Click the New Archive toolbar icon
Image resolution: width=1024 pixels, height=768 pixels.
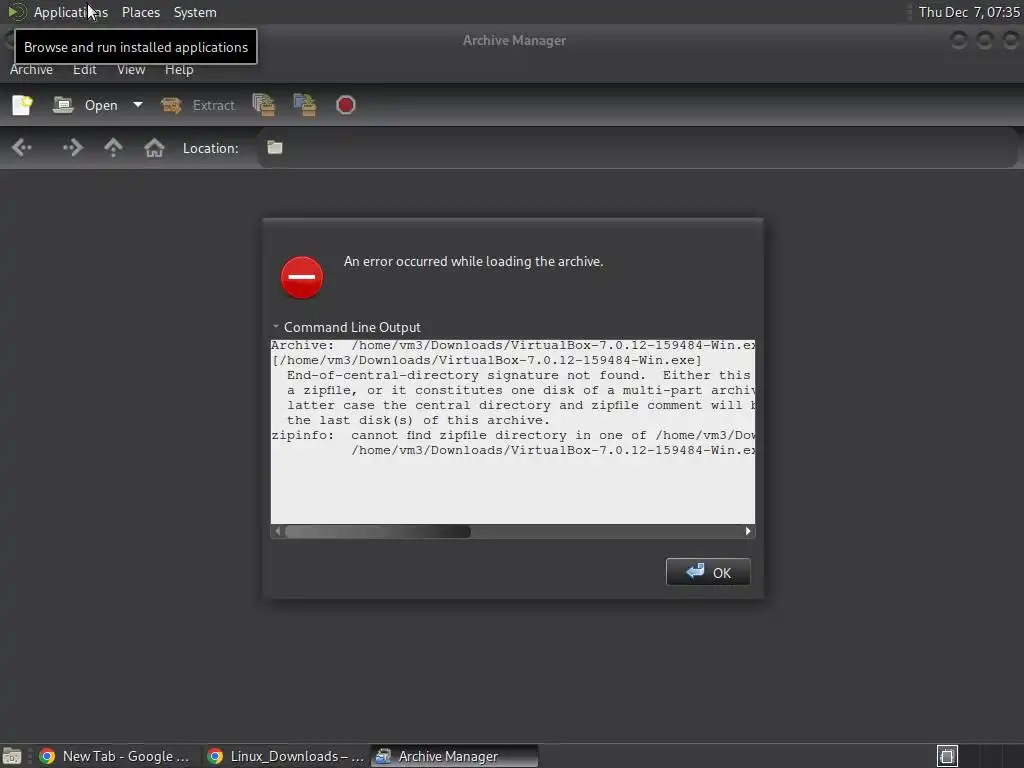[x=22, y=105]
